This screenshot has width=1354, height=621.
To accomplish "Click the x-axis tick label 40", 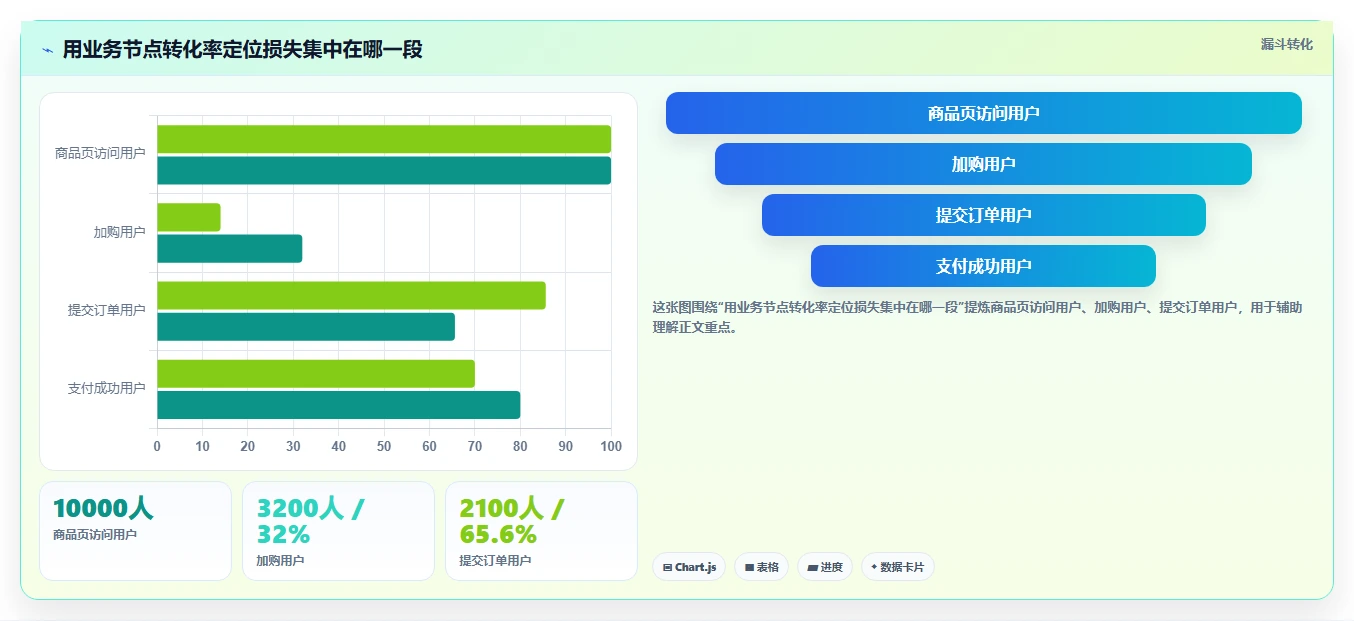I will point(339,446).
